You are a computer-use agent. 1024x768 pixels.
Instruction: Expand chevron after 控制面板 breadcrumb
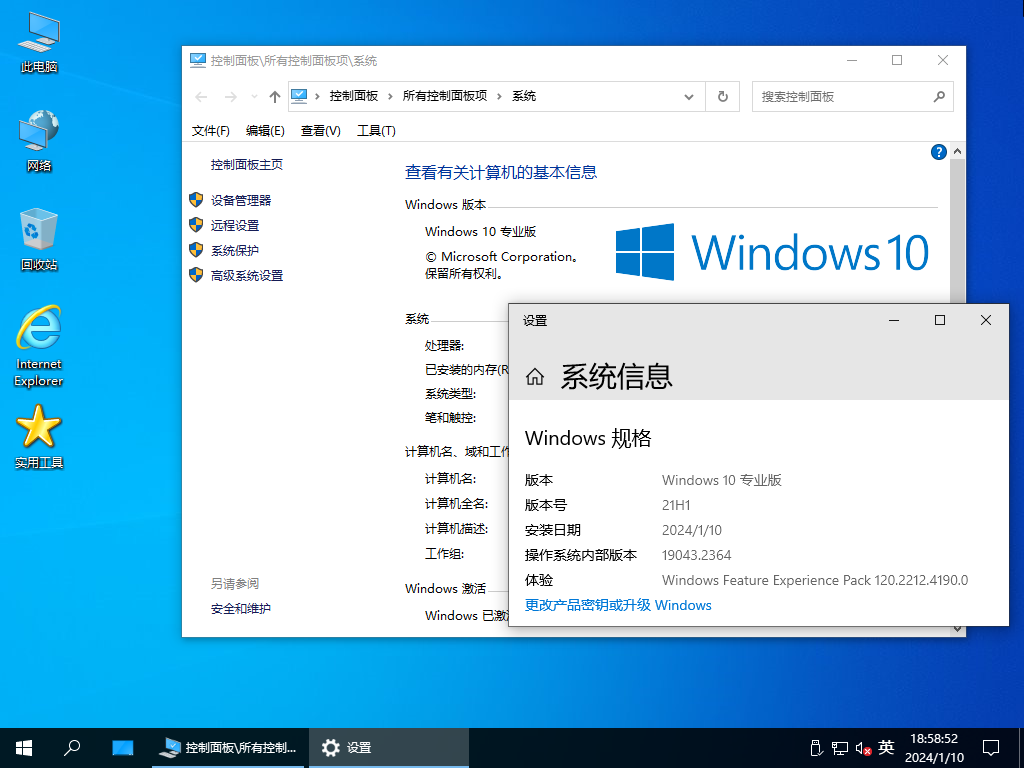coord(390,97)
